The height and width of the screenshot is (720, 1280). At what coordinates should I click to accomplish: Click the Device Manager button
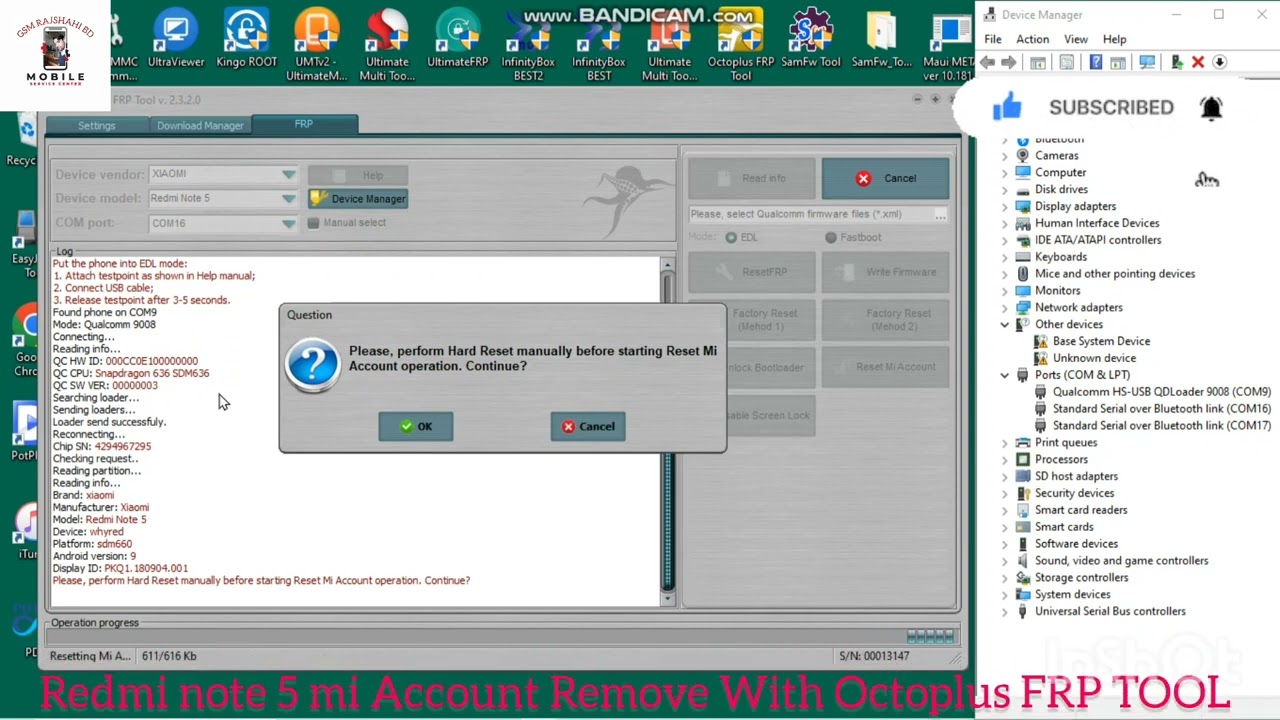point(358,198)
